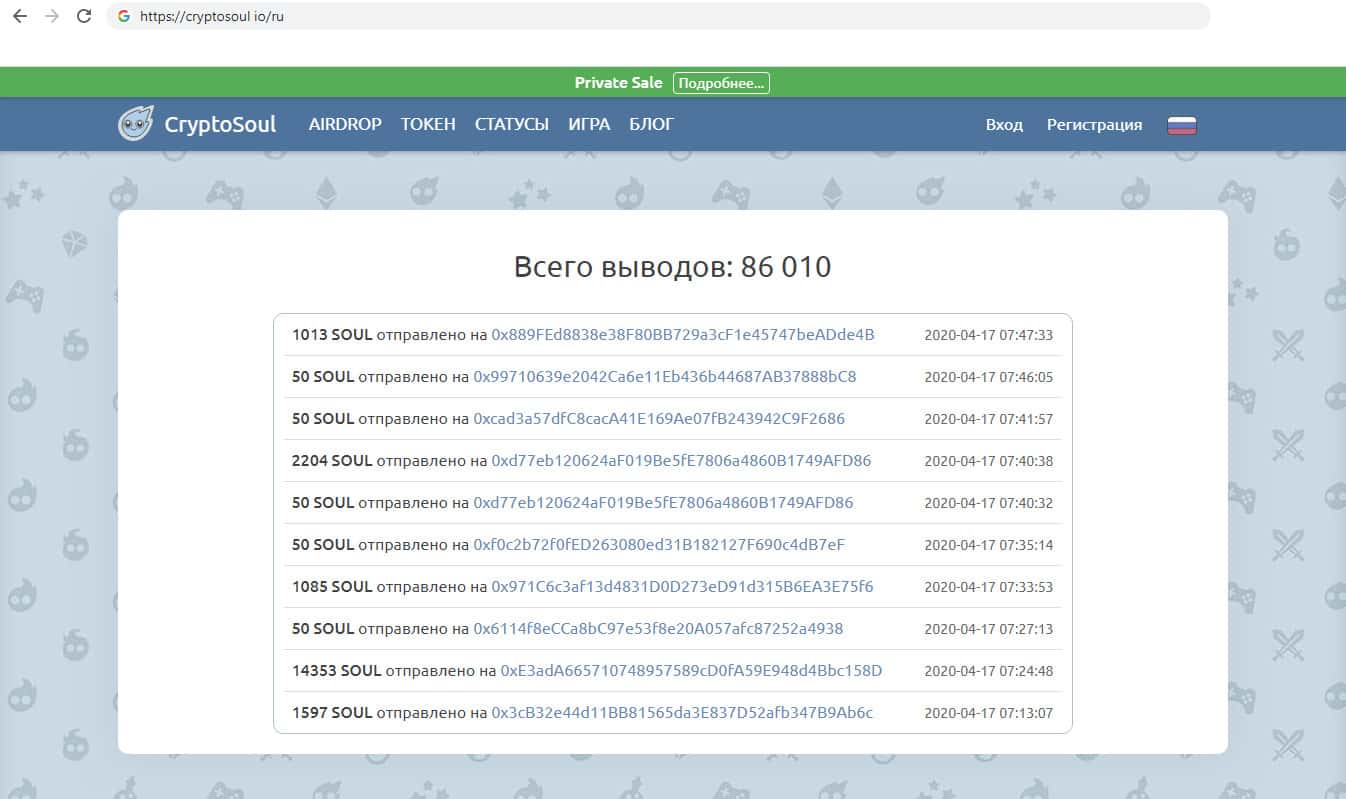Open address 0x3cB32e44d11BB81565da3E837D52afb347B9Ab6c
The width and height of the screenshot is (1346, 799).
pos(682,713)
